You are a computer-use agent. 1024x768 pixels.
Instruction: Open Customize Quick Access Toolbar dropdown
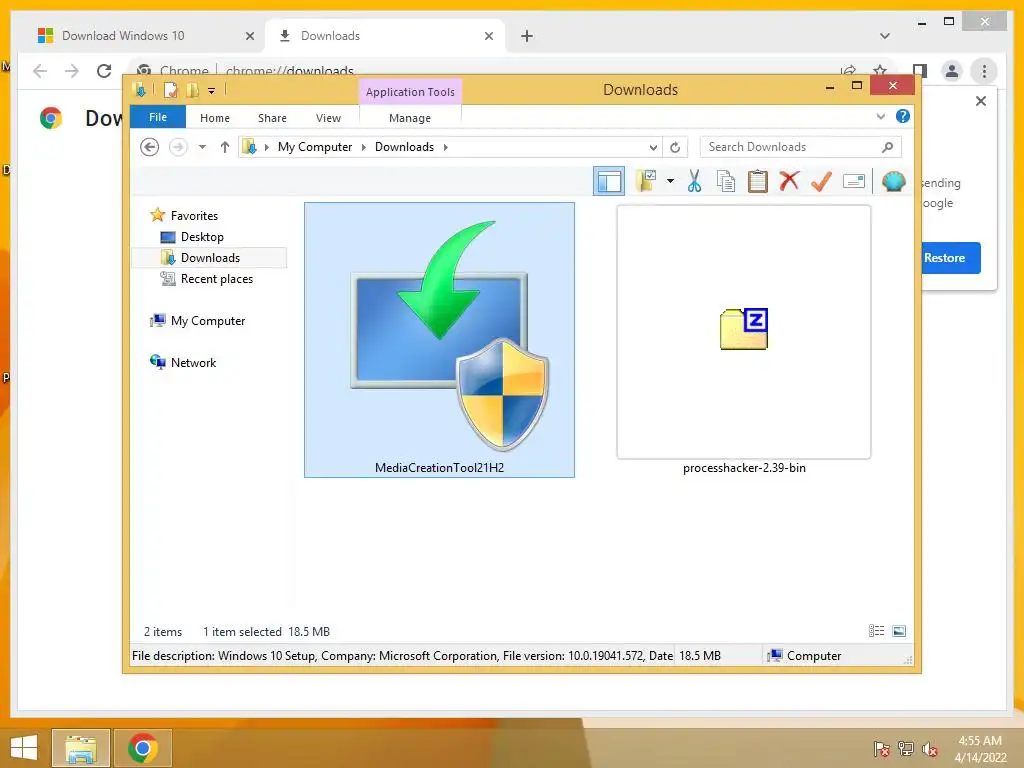[x=212, y=91]
